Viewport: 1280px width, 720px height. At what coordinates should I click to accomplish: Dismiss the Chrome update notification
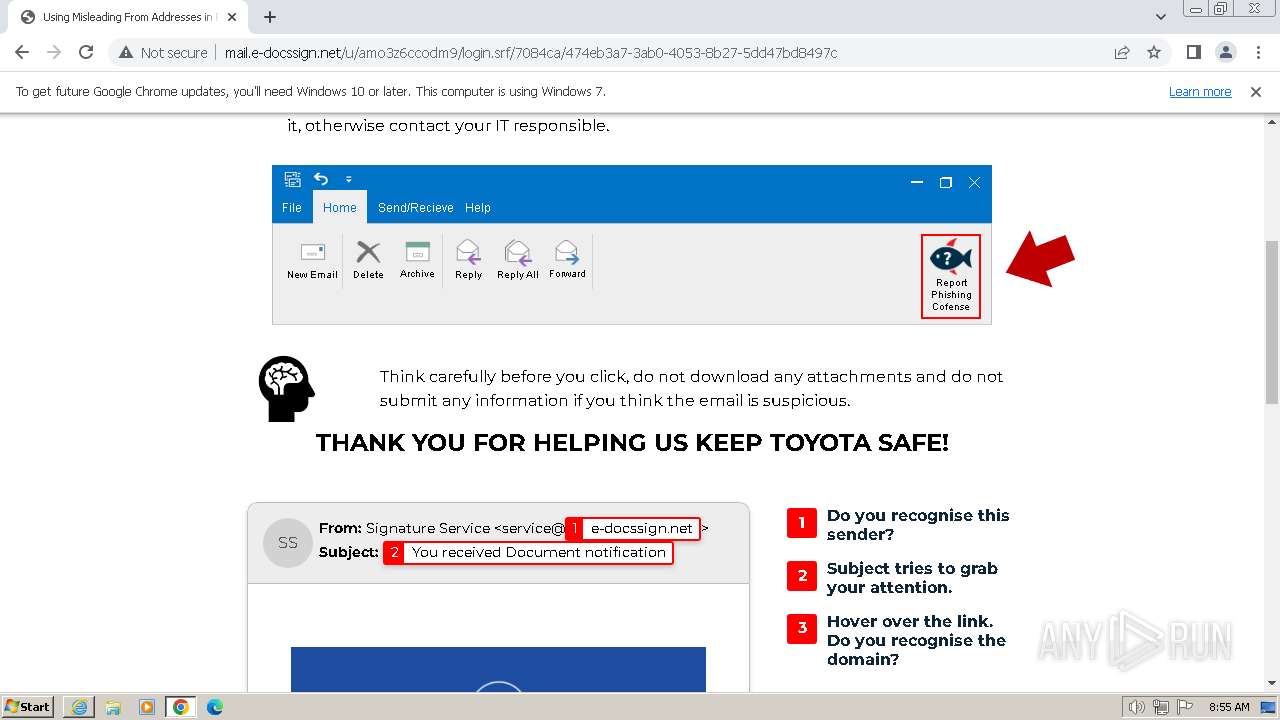pyautogui.click(x=1256, y=91)
